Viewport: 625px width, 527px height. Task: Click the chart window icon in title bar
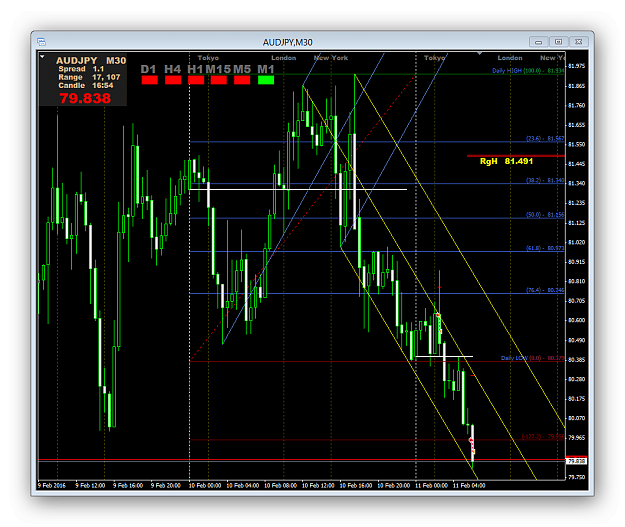[x=41, y=42]
